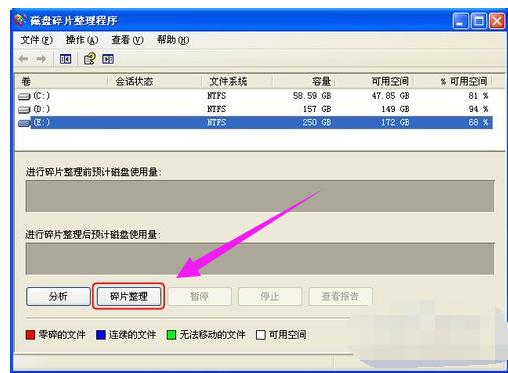This screenshot has height=373, width=508.
Task: Select the (E:) volume row
Action: [255, 122]
